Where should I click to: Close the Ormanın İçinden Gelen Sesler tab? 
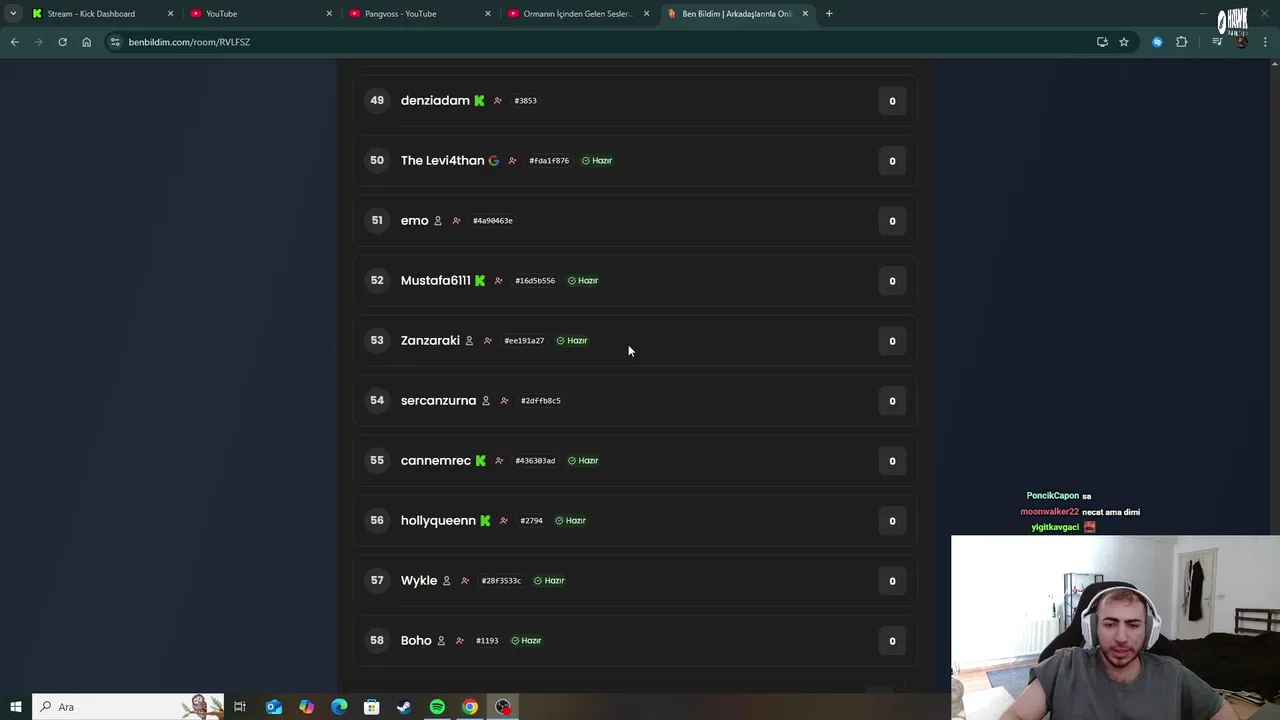point(646,14)
